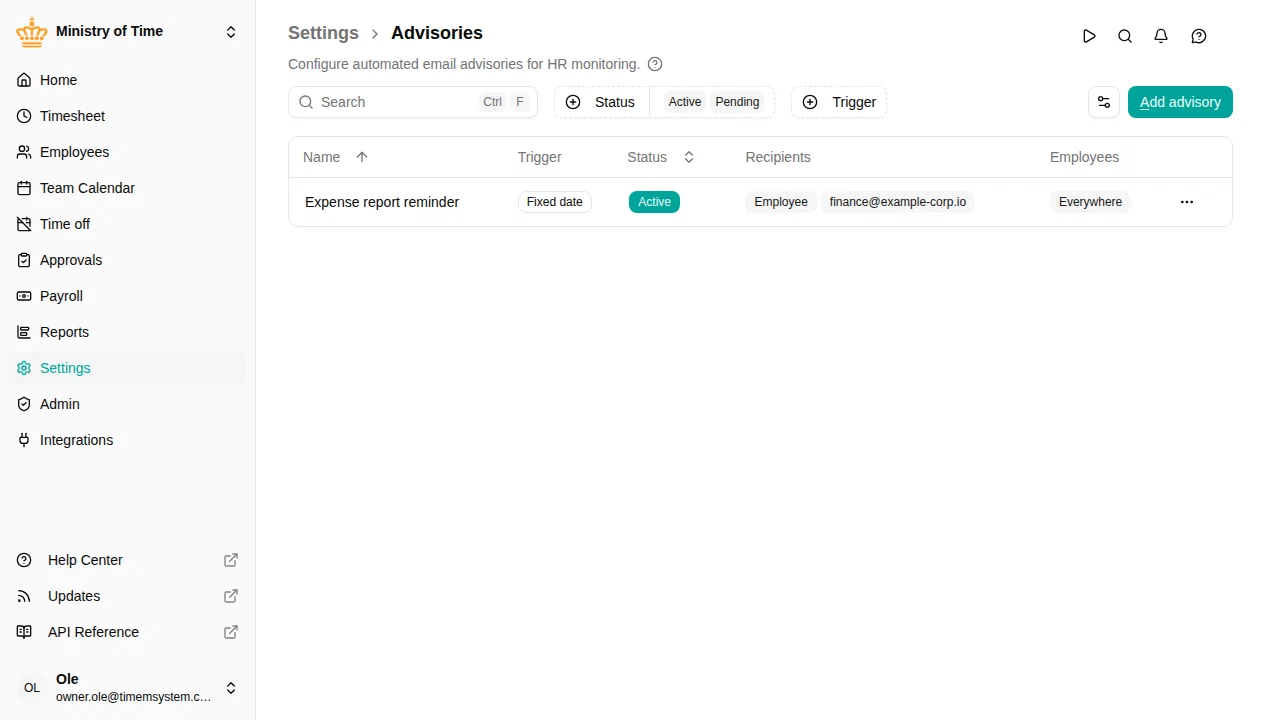This screenshot has width=1280, height=720.
Task: Go to Approvals
Action: (127, 260)
